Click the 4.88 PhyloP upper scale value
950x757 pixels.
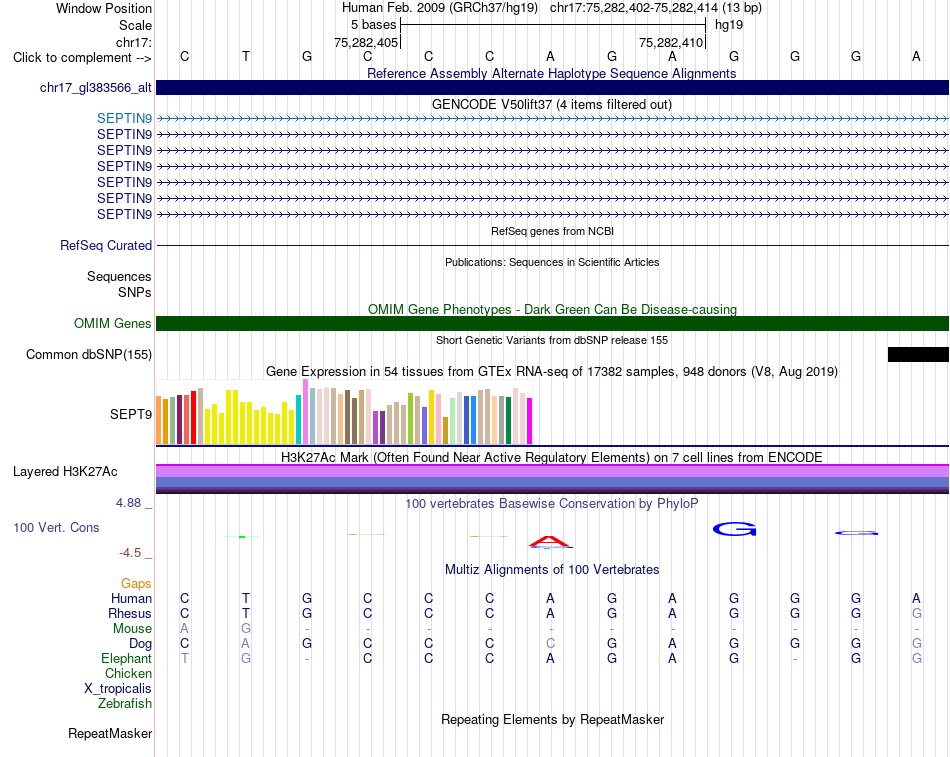(128, 502)
